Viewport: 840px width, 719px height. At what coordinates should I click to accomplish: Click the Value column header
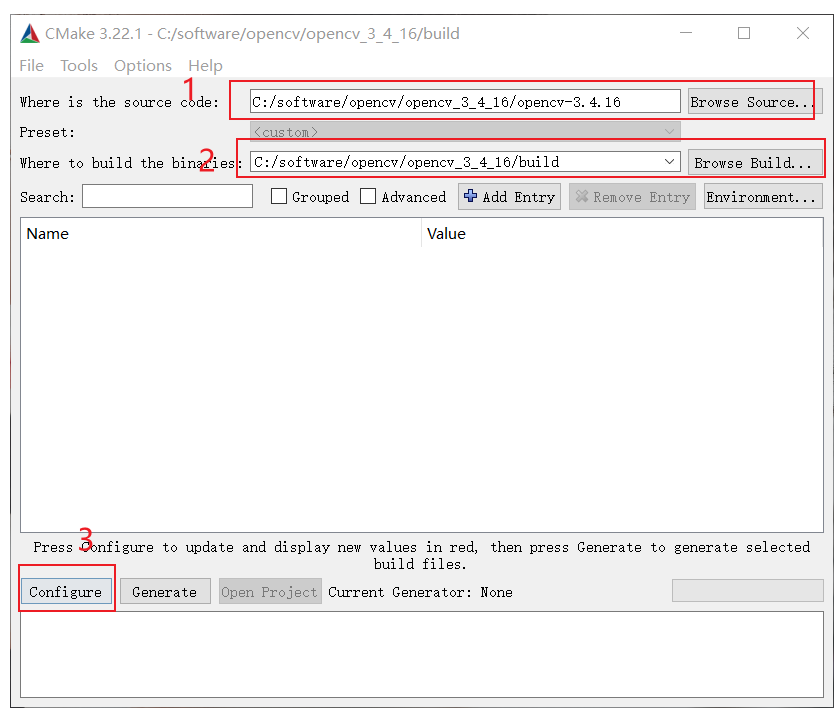point(622,234)
